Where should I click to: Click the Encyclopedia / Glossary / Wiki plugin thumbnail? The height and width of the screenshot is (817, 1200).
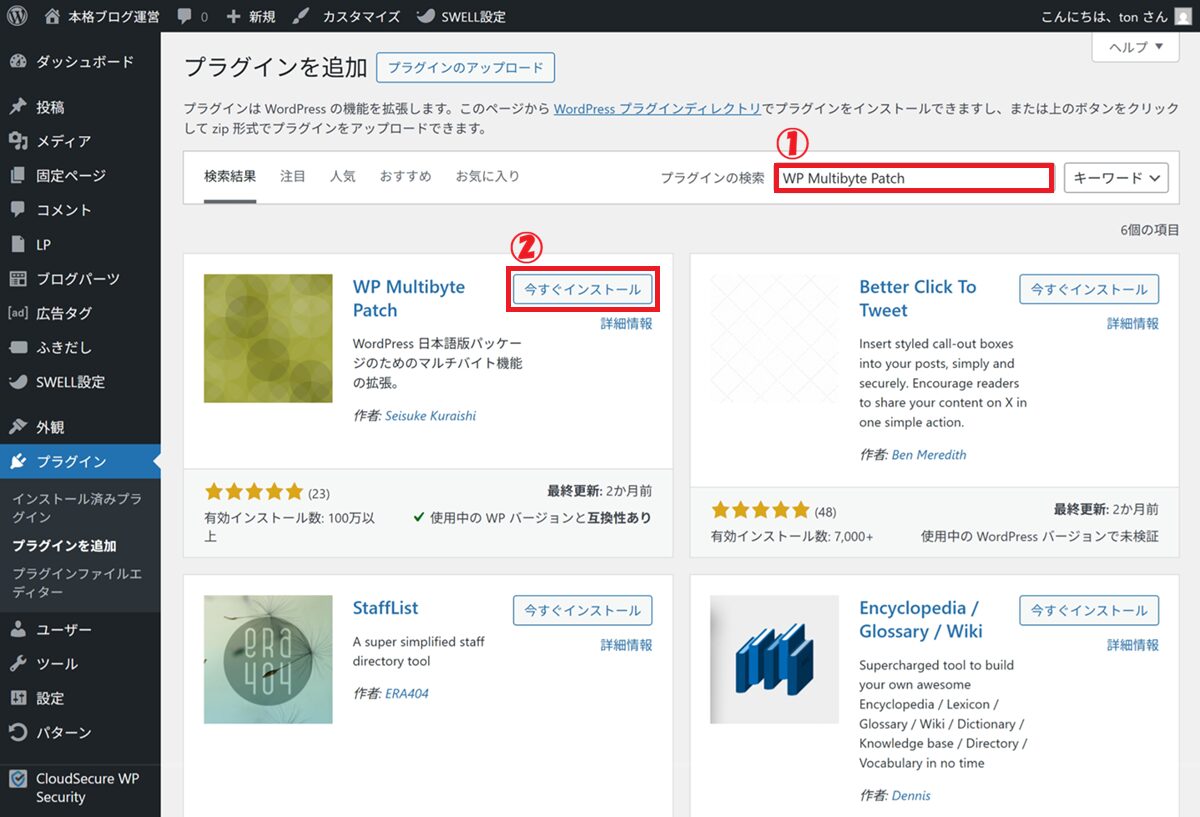point(774,659)
